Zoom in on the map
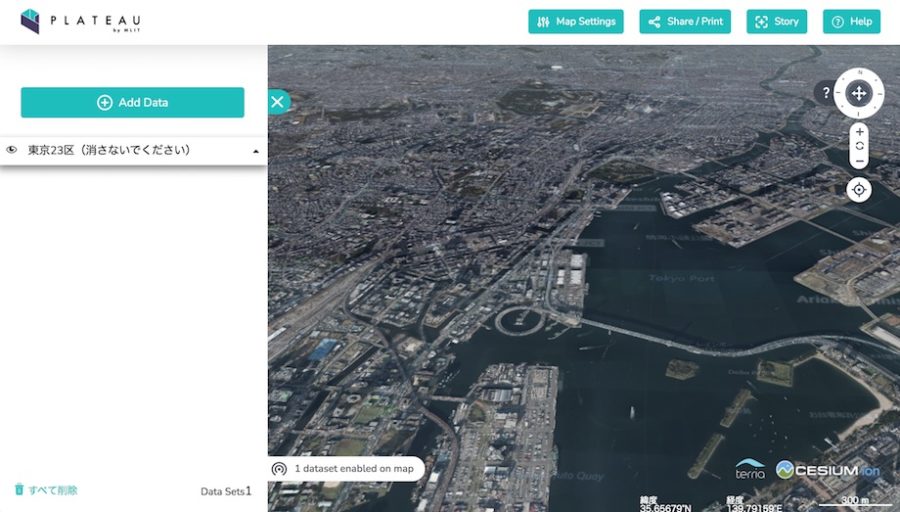Screen dimensions: 900x512 (858, 132)
